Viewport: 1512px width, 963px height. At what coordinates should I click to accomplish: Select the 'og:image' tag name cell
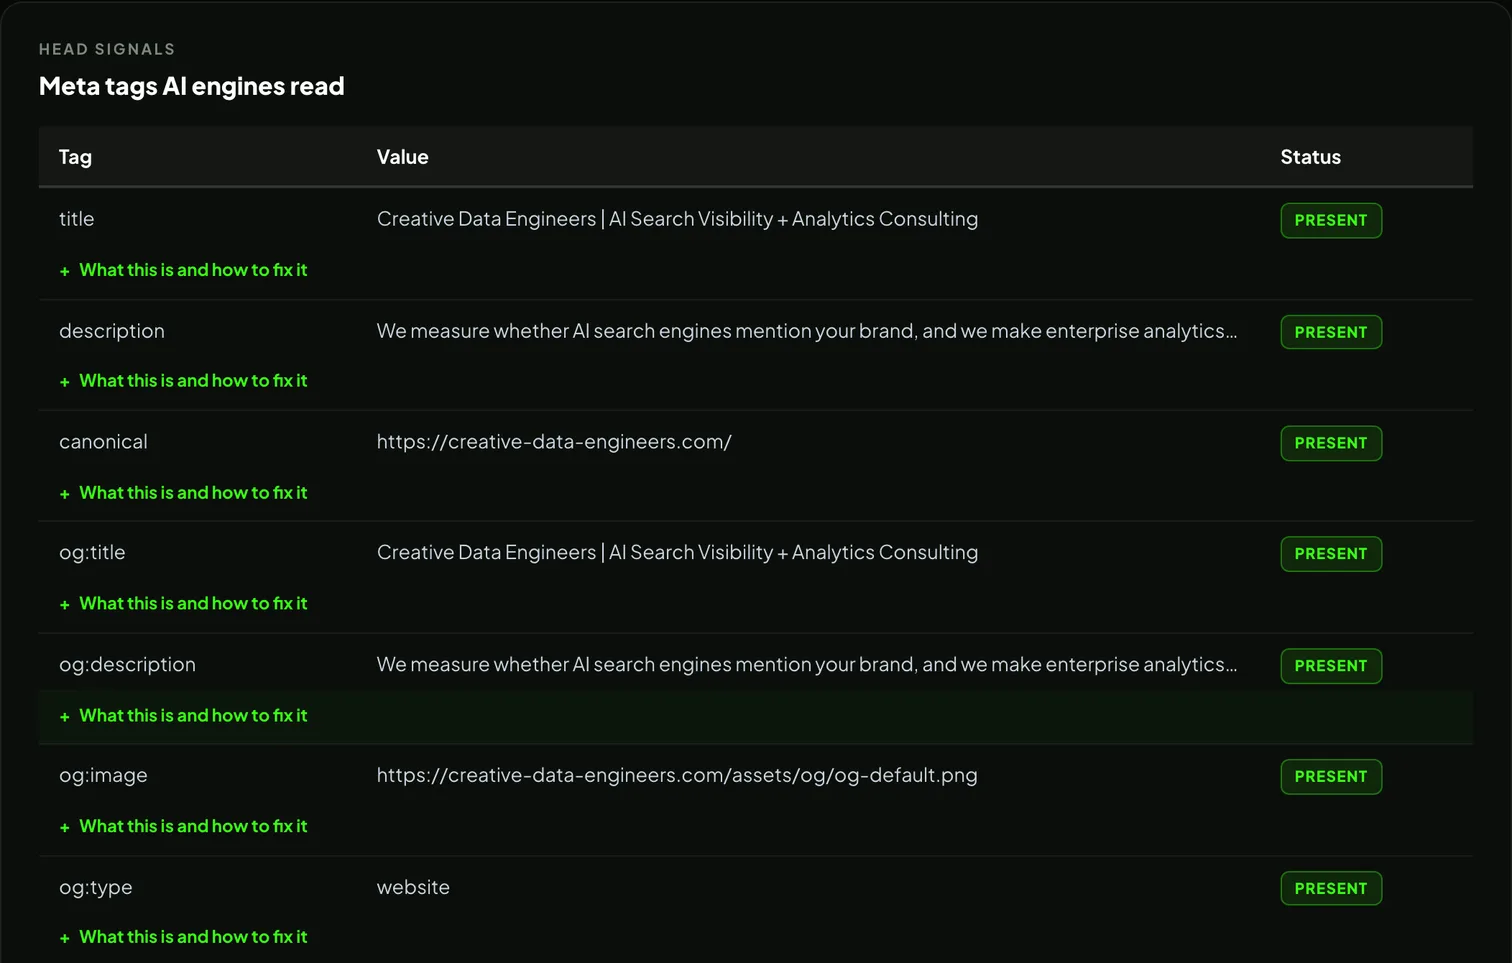click(103, 776)
